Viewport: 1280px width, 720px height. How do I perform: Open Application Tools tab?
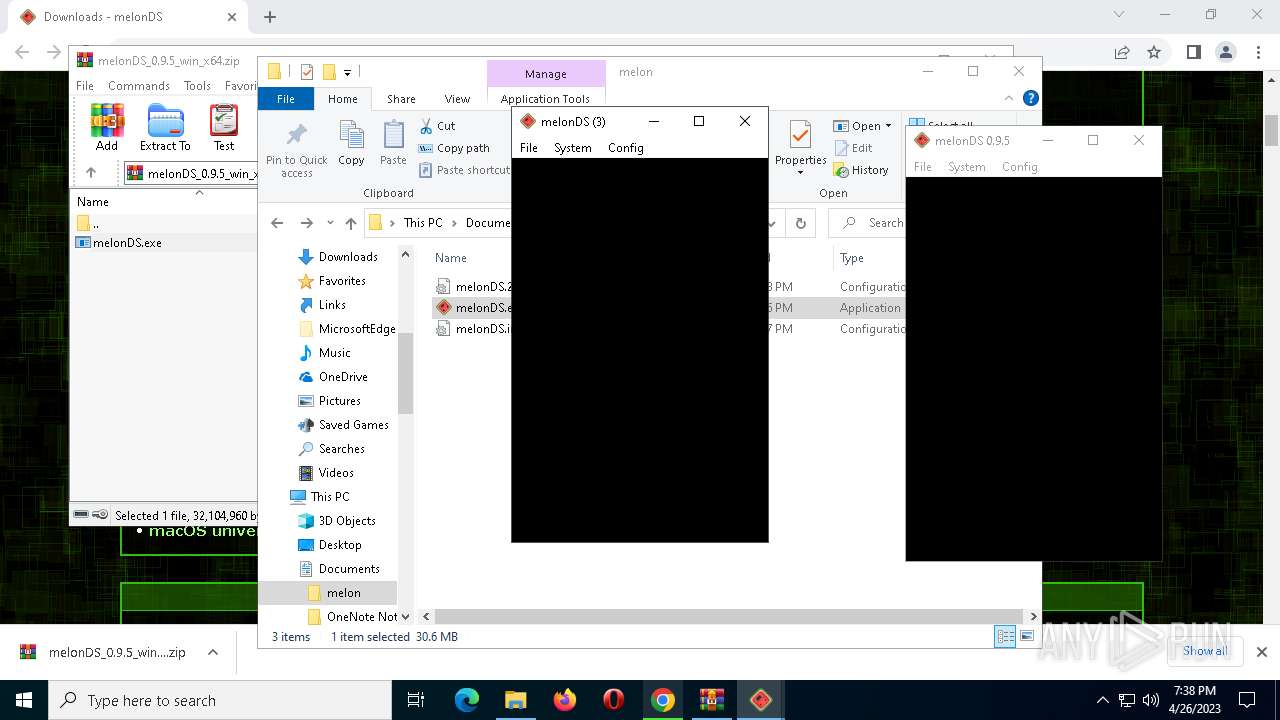[x=545, y=99]
